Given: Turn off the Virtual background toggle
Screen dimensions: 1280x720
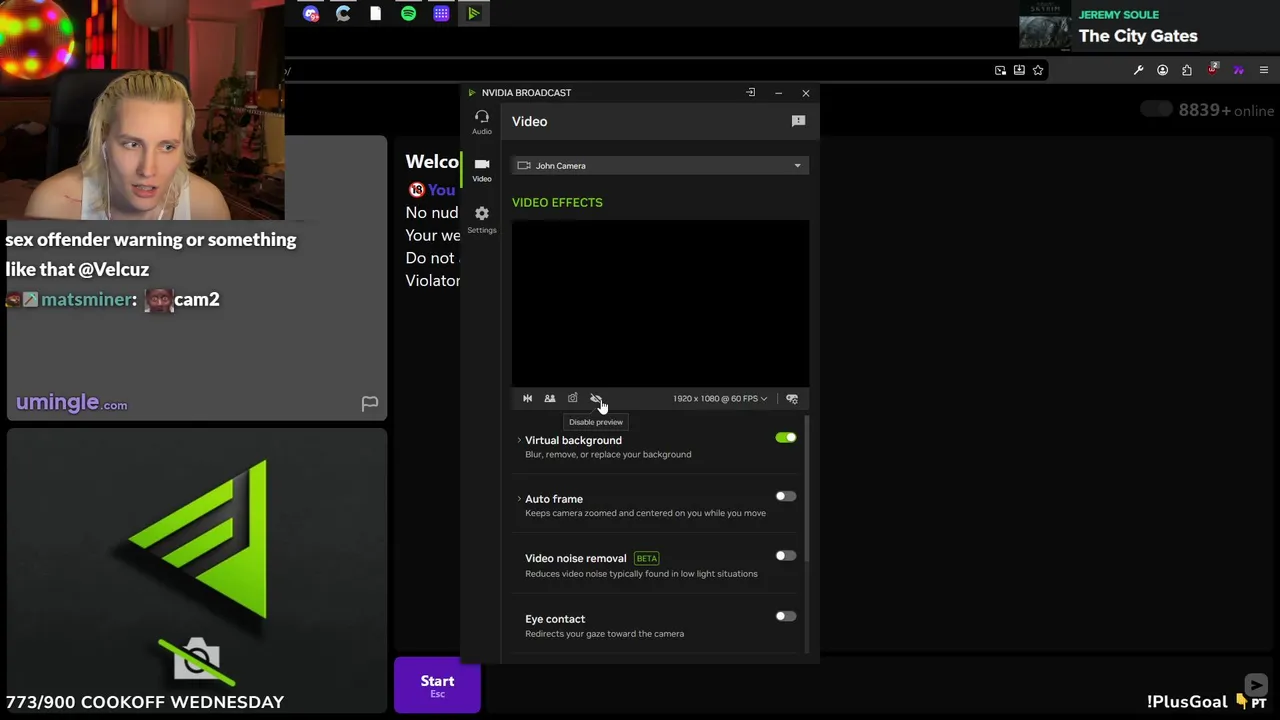Looking at the screenshot, I should pyautogui.click(x=786, y=438).
